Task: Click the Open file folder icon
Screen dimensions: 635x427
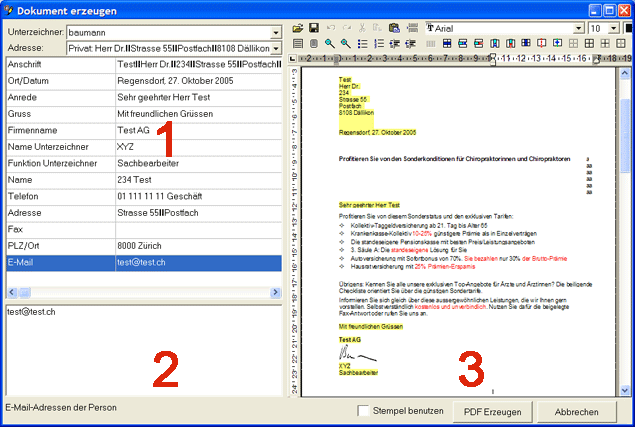Action: (297, 28)
